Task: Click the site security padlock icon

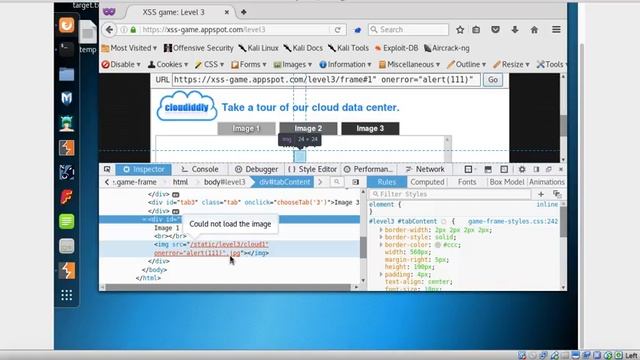Action: (133, 30)
